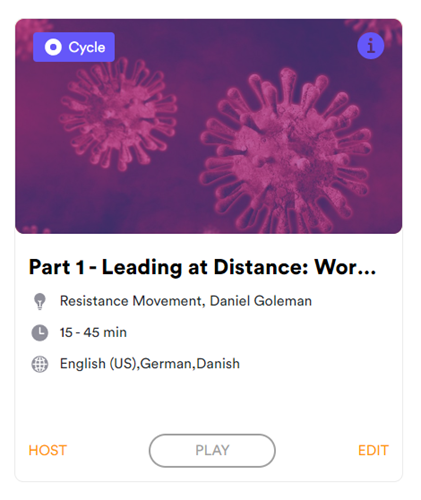421x500 pixels.
Task: Click the globe languages icon
Action: click(x=40, y=364)
